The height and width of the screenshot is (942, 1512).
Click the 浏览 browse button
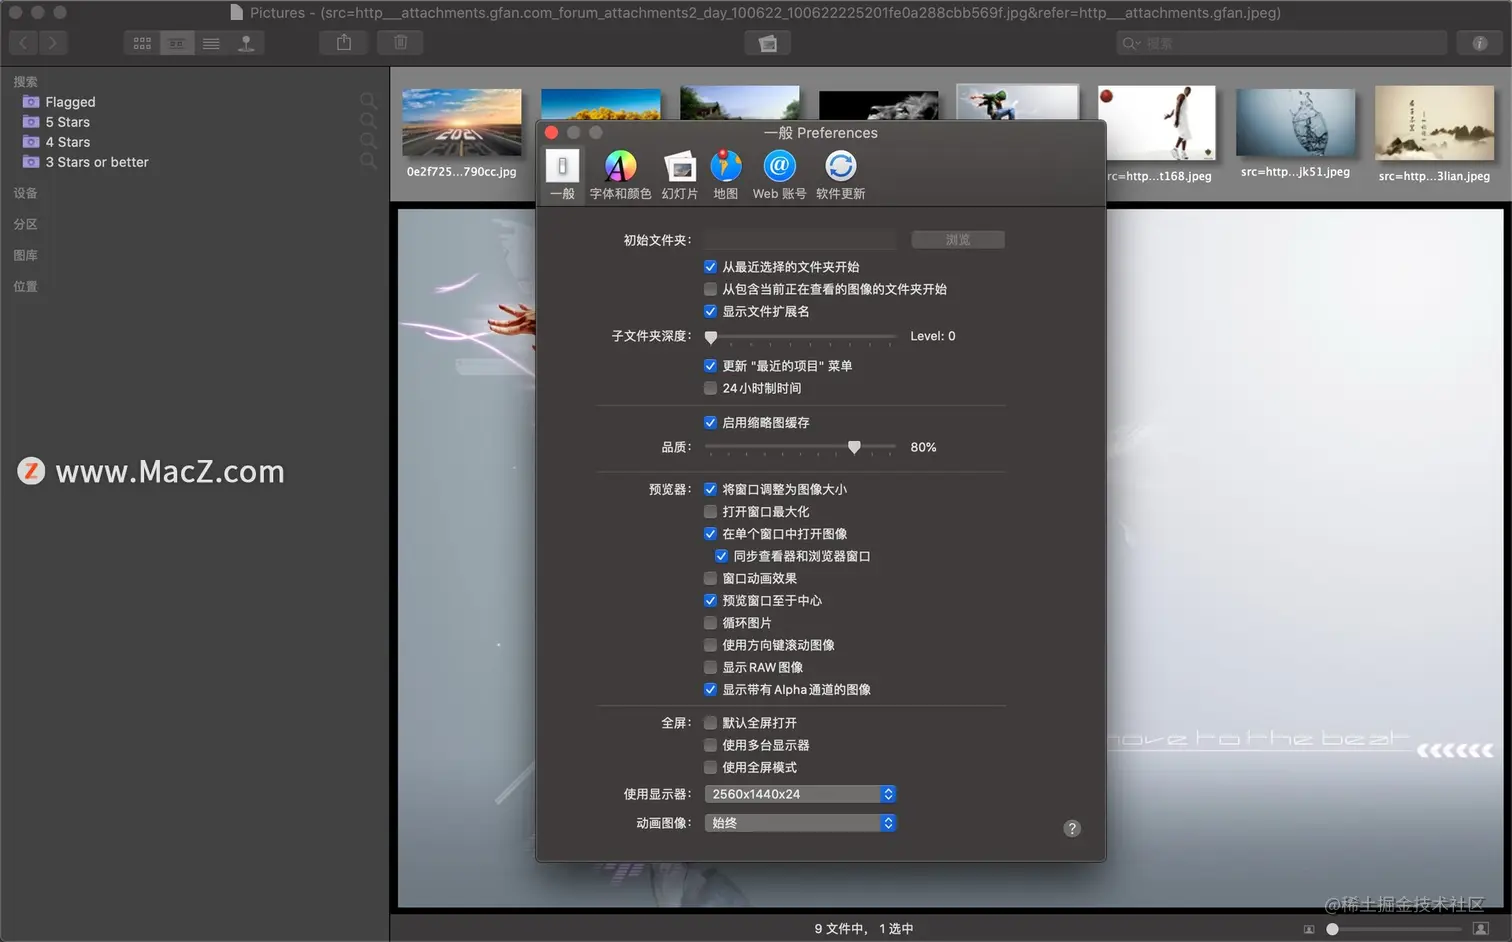point(958,240)
